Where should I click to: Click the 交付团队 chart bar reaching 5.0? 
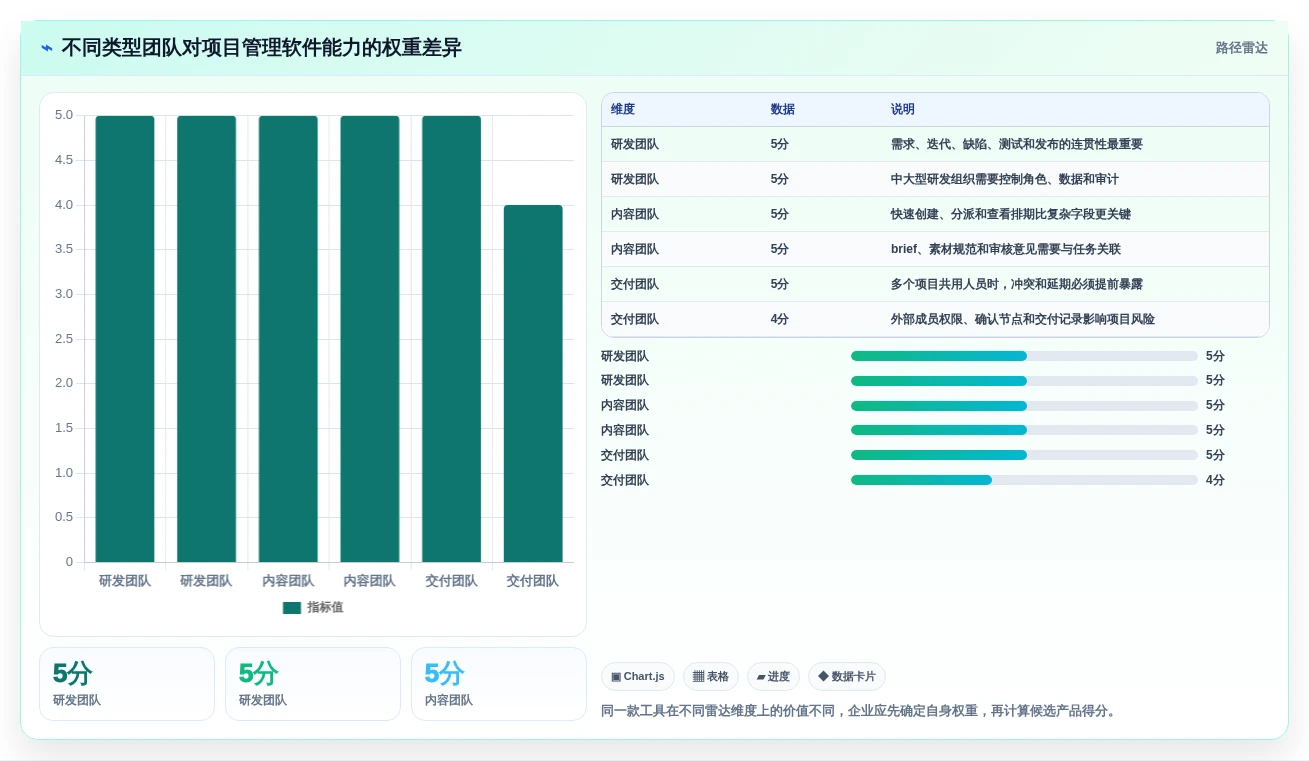point(451,339)
